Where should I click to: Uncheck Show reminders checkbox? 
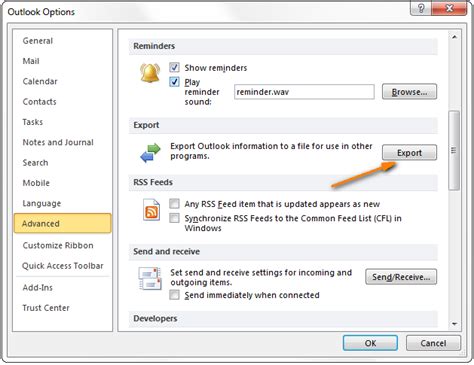click(174, 67)
